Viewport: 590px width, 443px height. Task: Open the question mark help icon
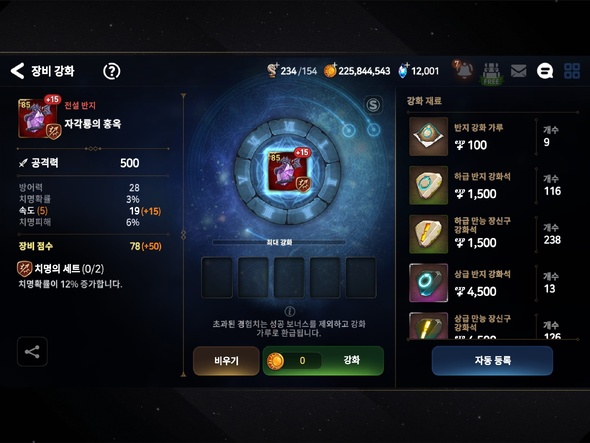coord(112,71)
